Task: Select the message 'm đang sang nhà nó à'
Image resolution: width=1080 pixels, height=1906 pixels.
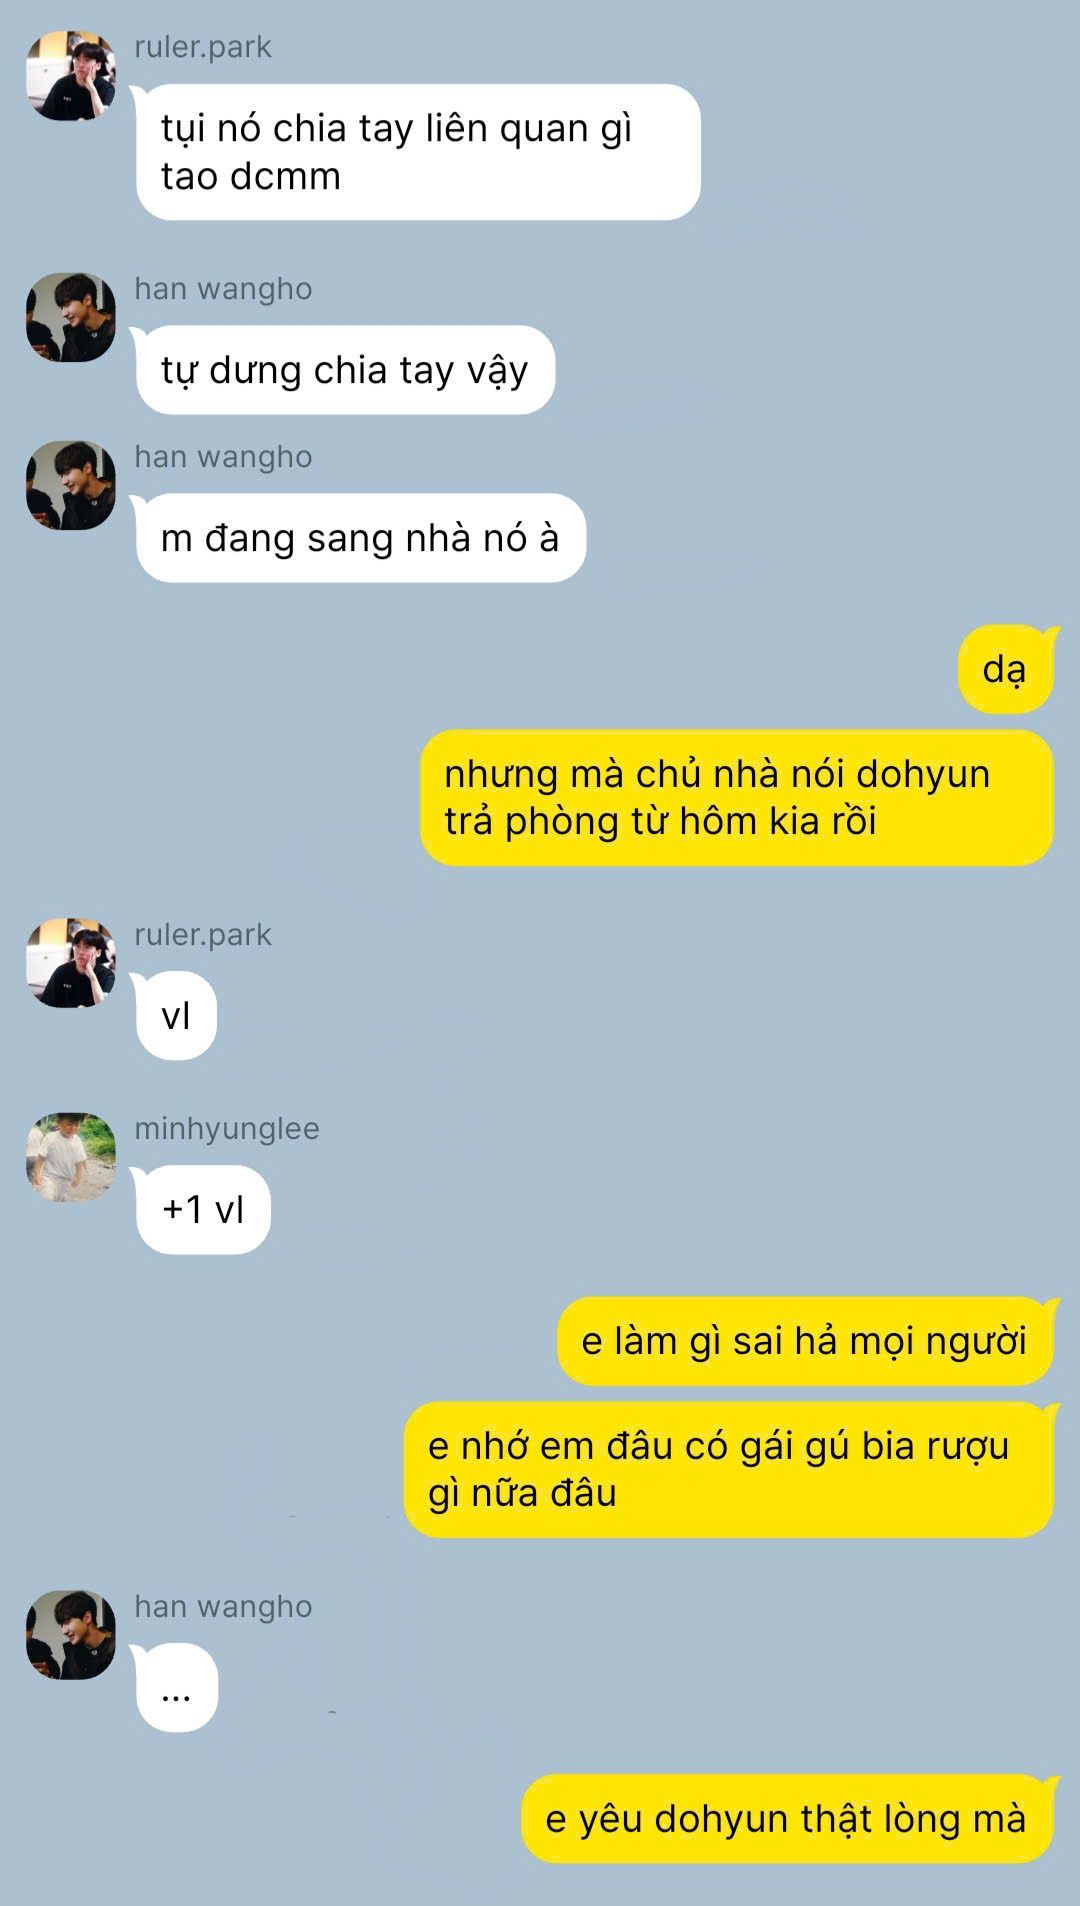Action: (x=361, y=538)
